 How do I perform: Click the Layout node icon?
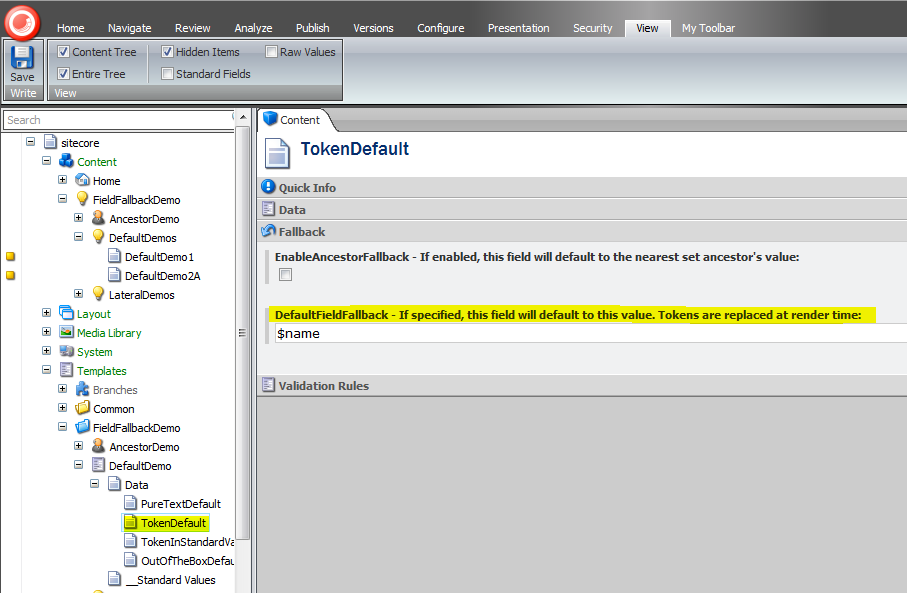pos(67,313)
